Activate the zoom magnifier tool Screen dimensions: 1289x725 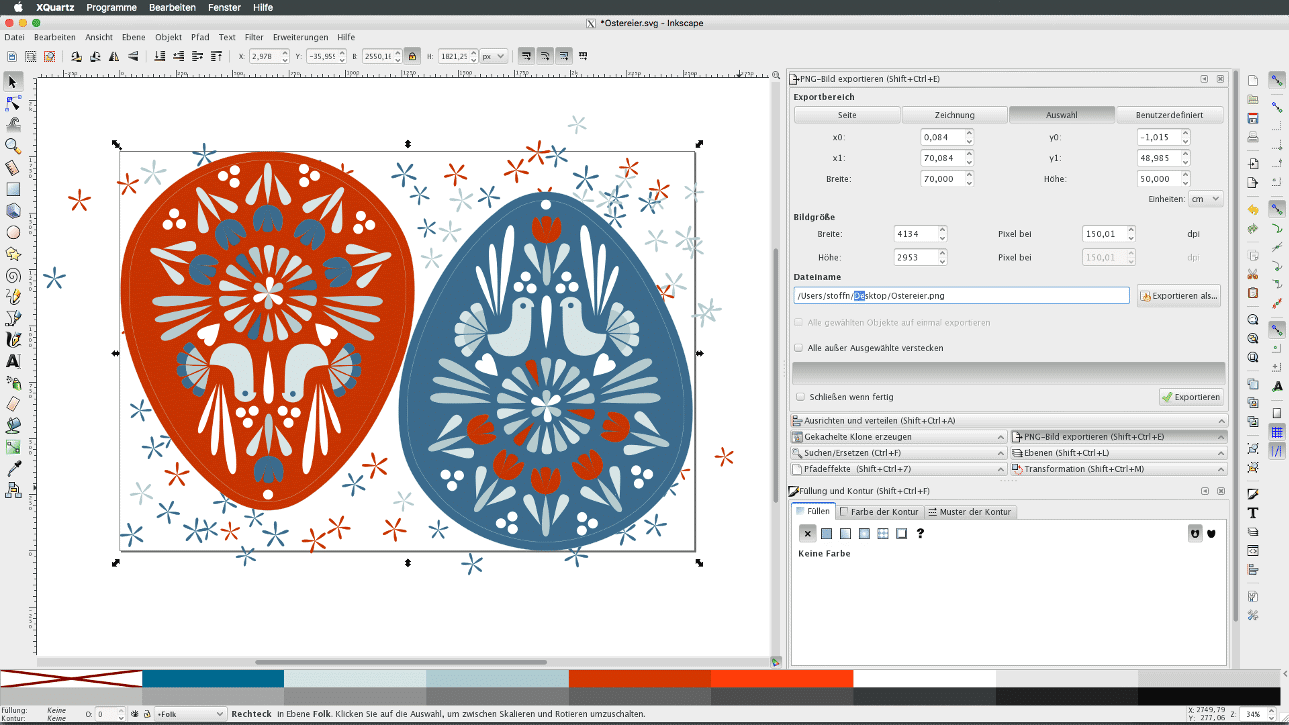pos(13,146)
